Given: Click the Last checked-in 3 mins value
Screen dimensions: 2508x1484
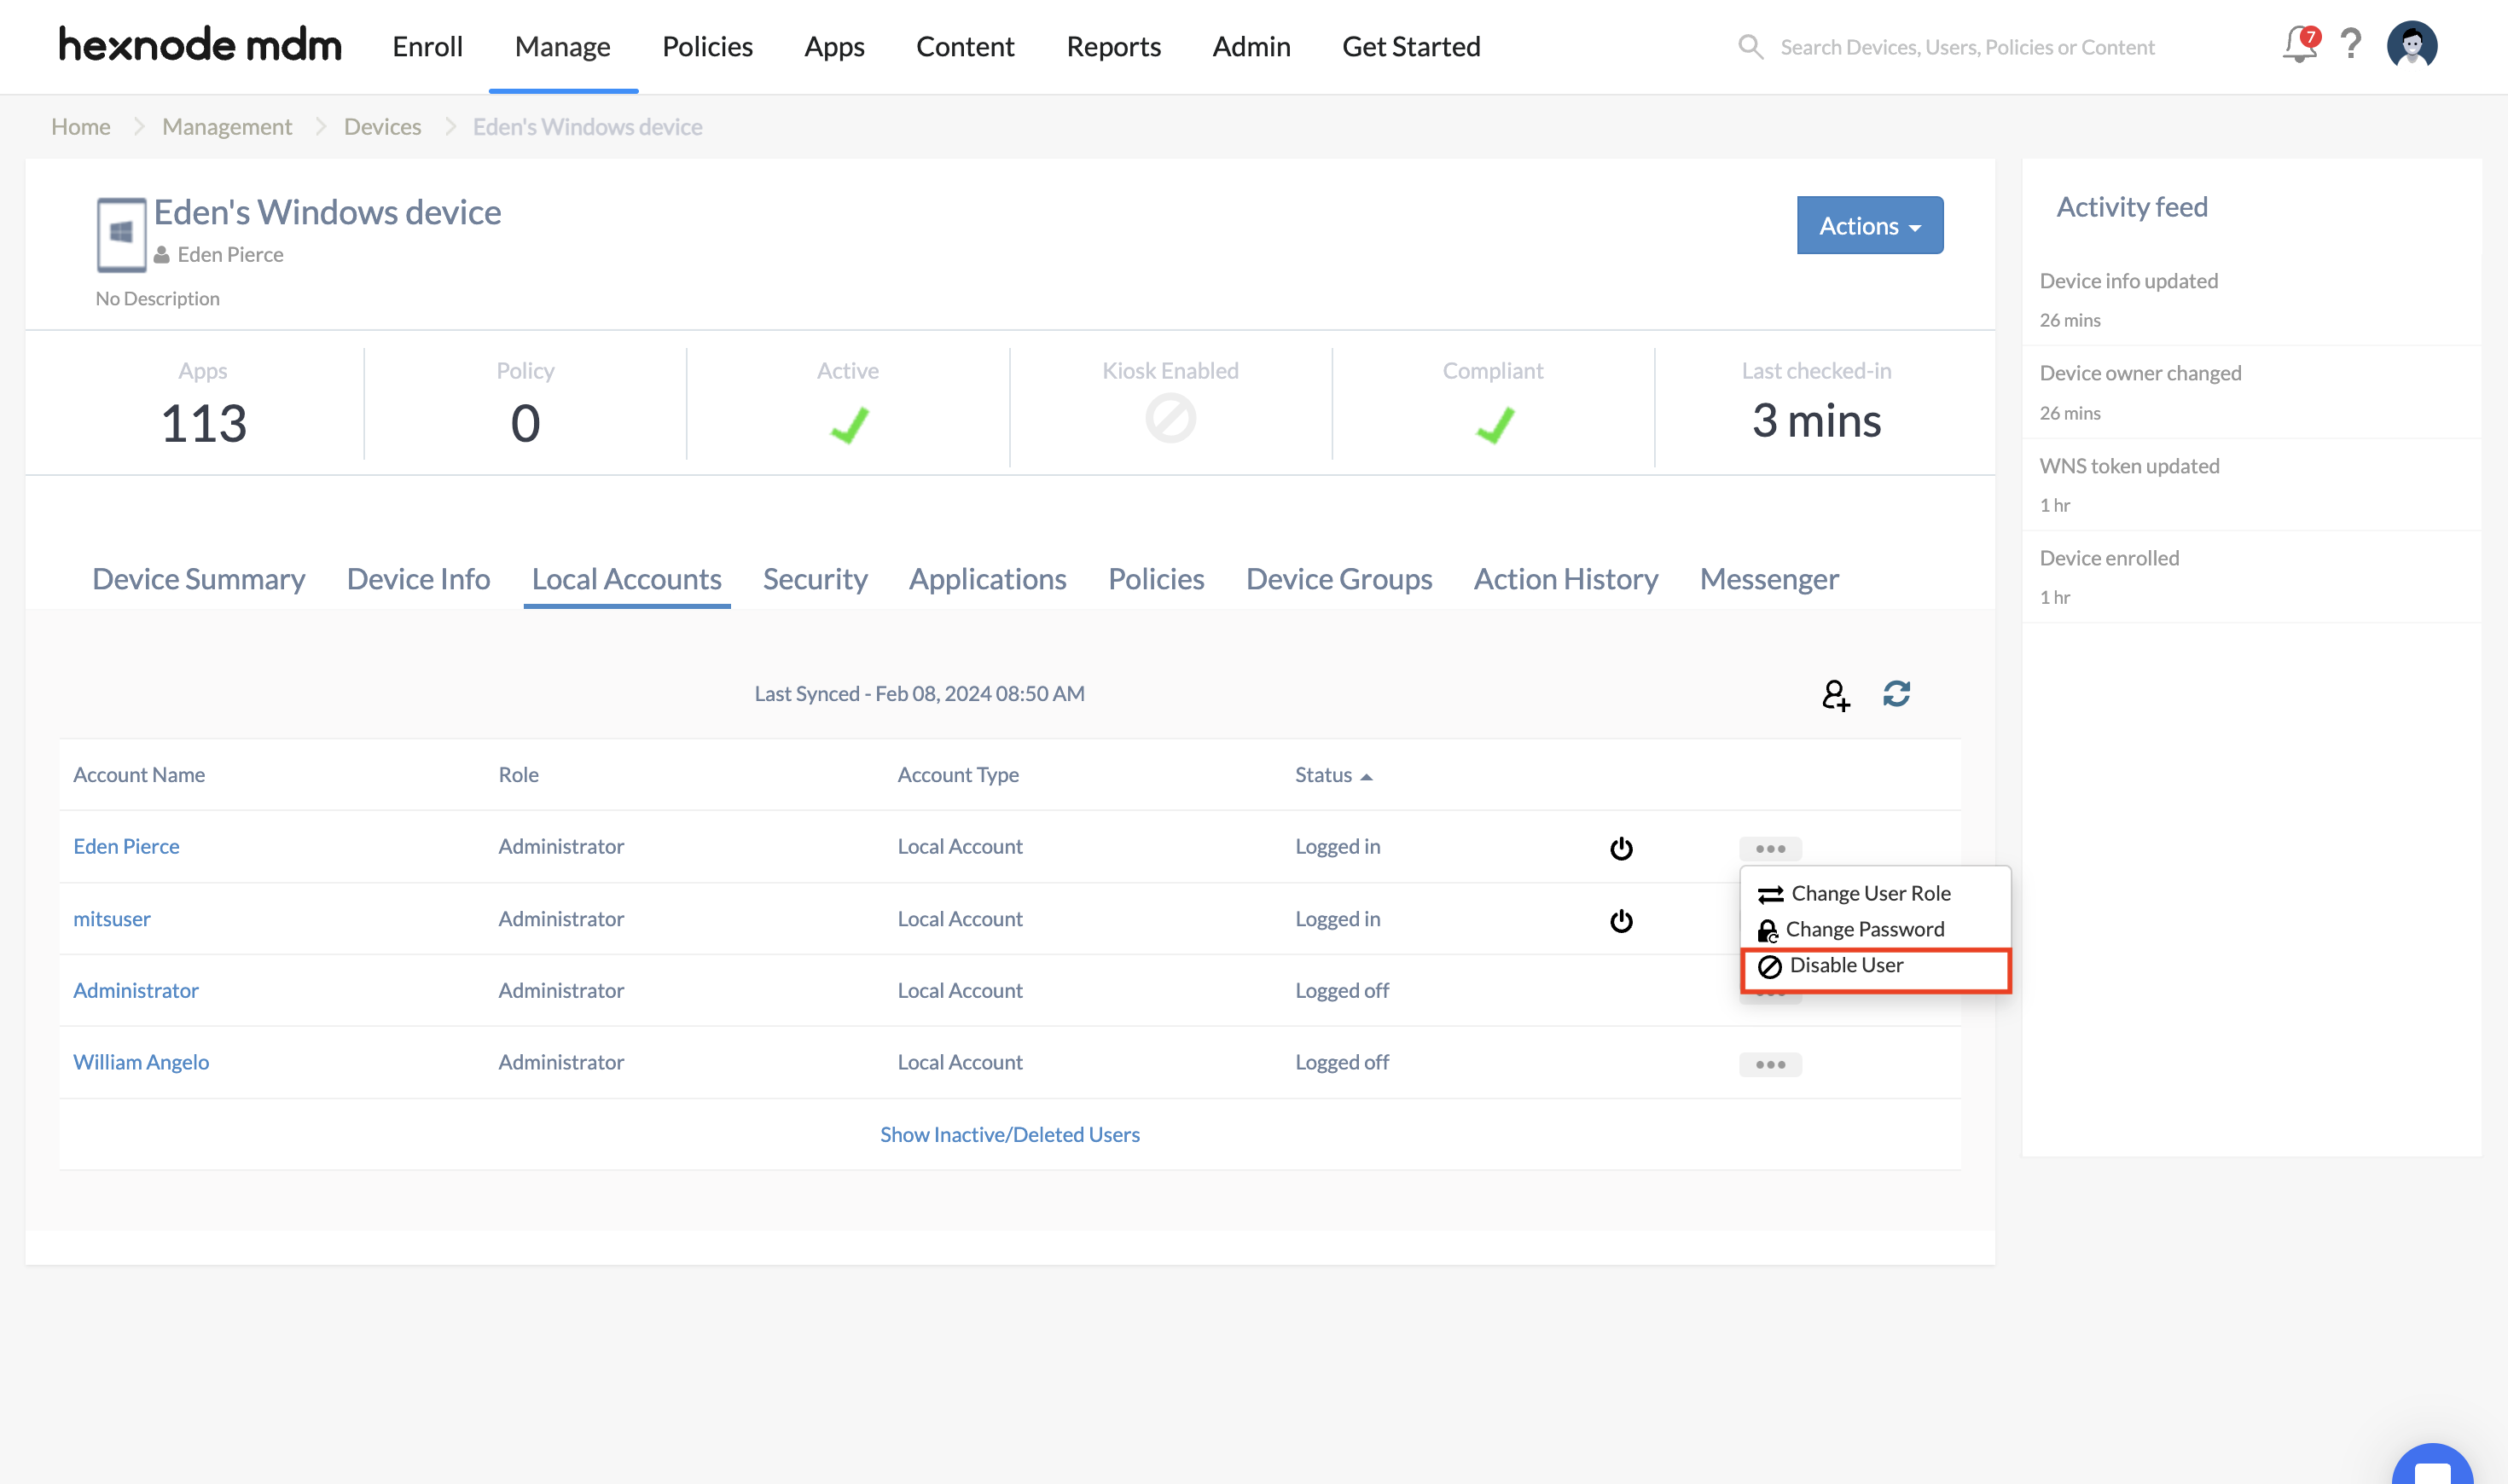Looking at the screenshot, I should point(1816,421).
